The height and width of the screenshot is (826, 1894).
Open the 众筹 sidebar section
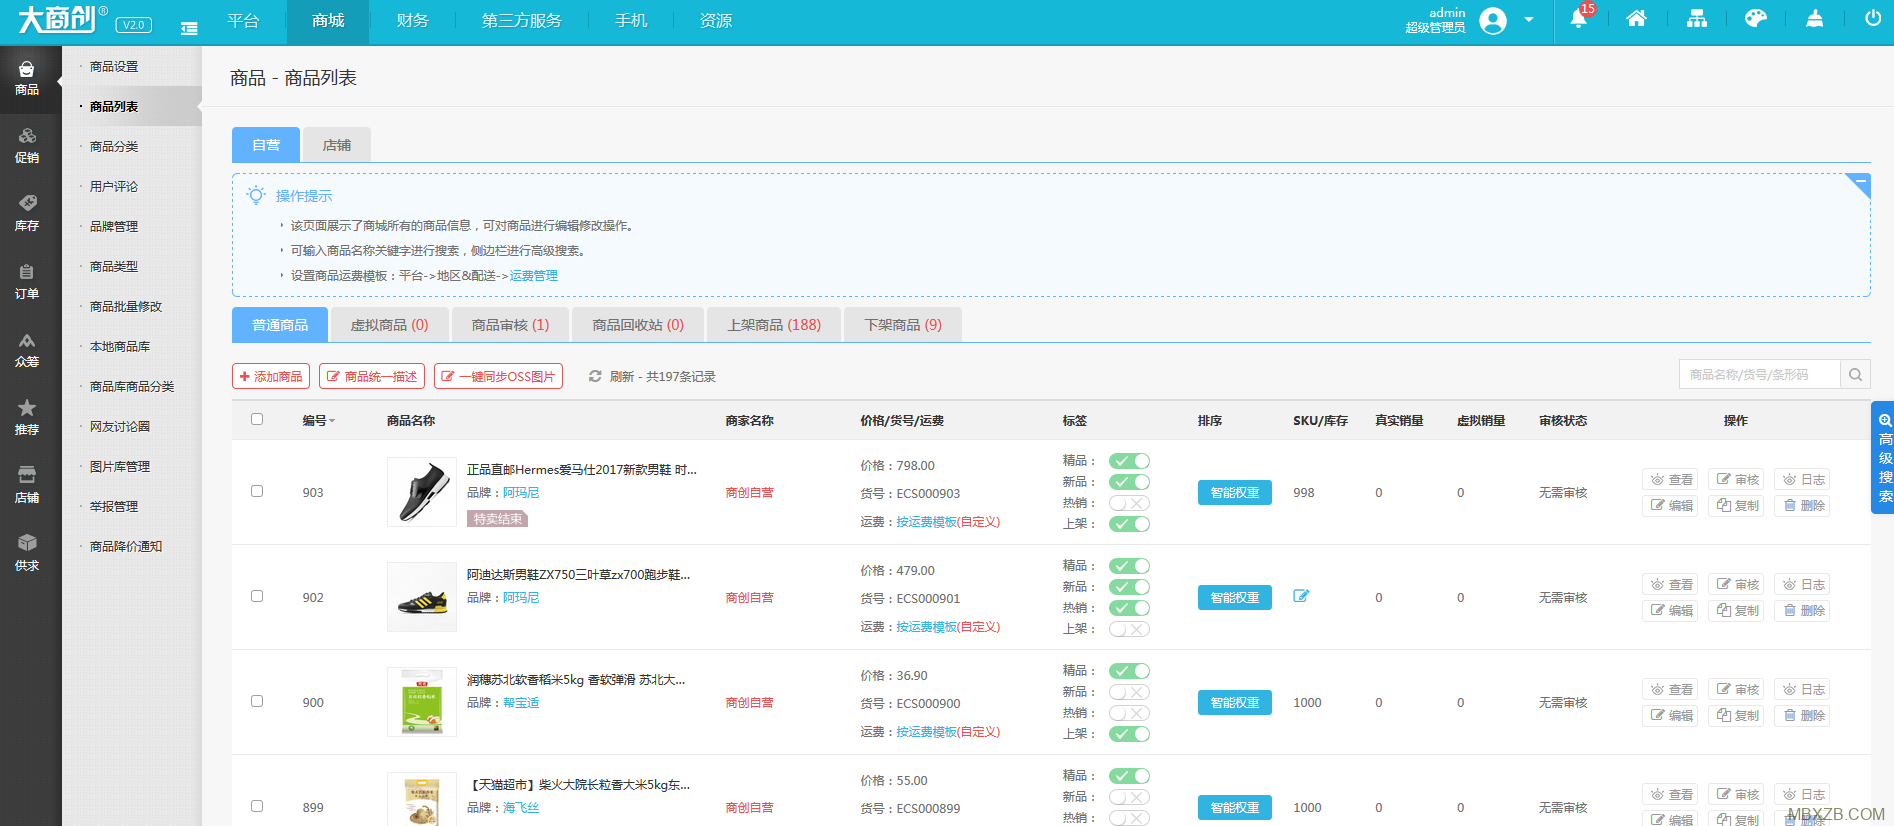point(27,351)
